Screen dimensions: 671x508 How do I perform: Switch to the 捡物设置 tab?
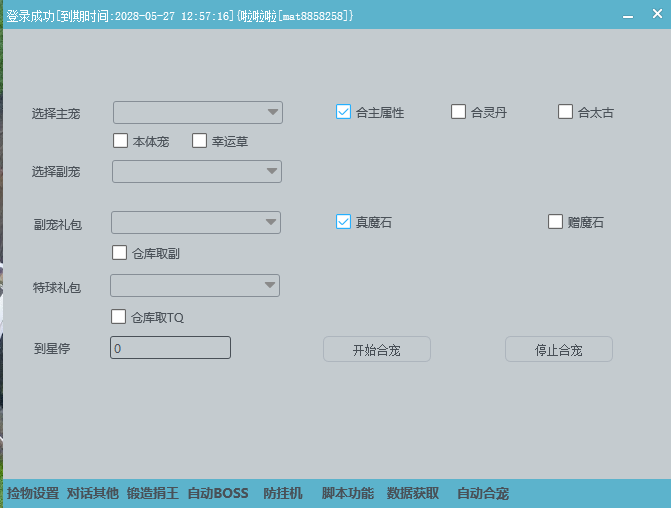point(33,494)
